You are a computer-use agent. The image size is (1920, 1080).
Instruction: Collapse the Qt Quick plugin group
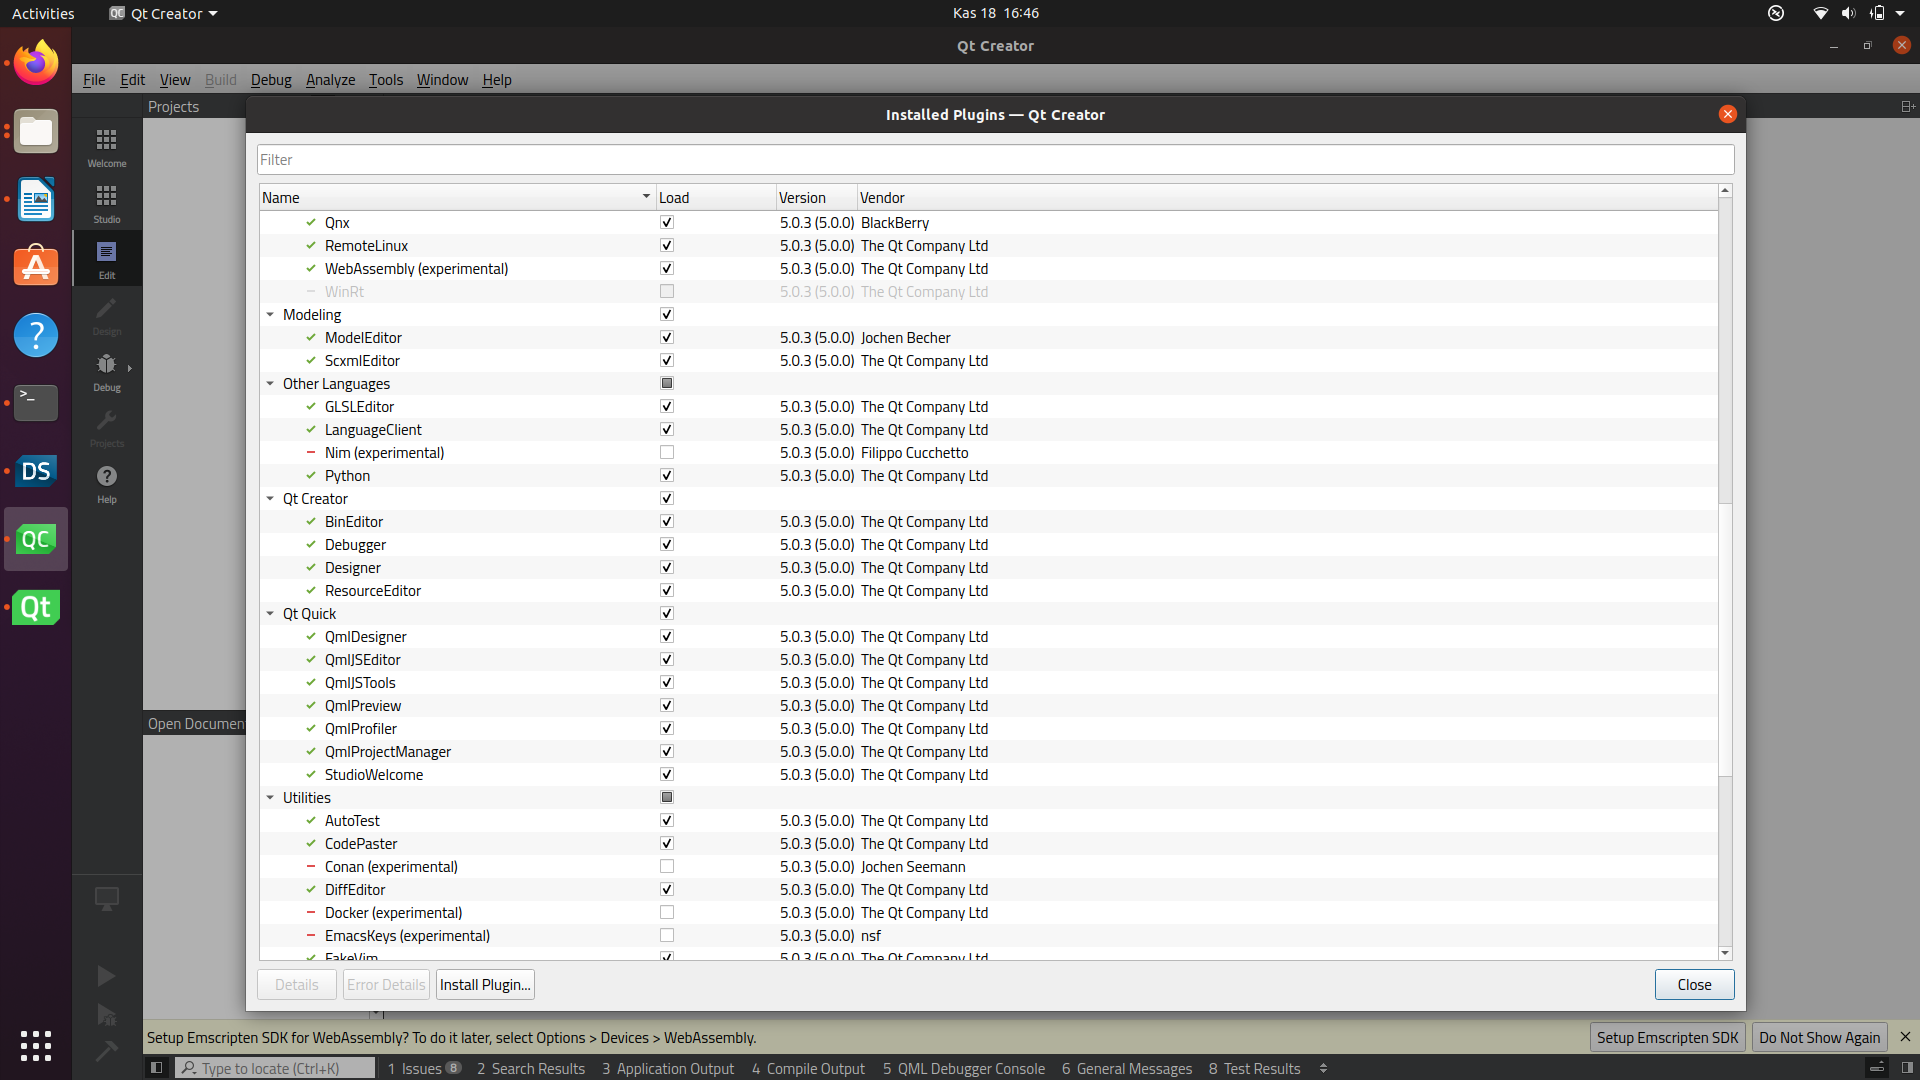pos(270,614)
